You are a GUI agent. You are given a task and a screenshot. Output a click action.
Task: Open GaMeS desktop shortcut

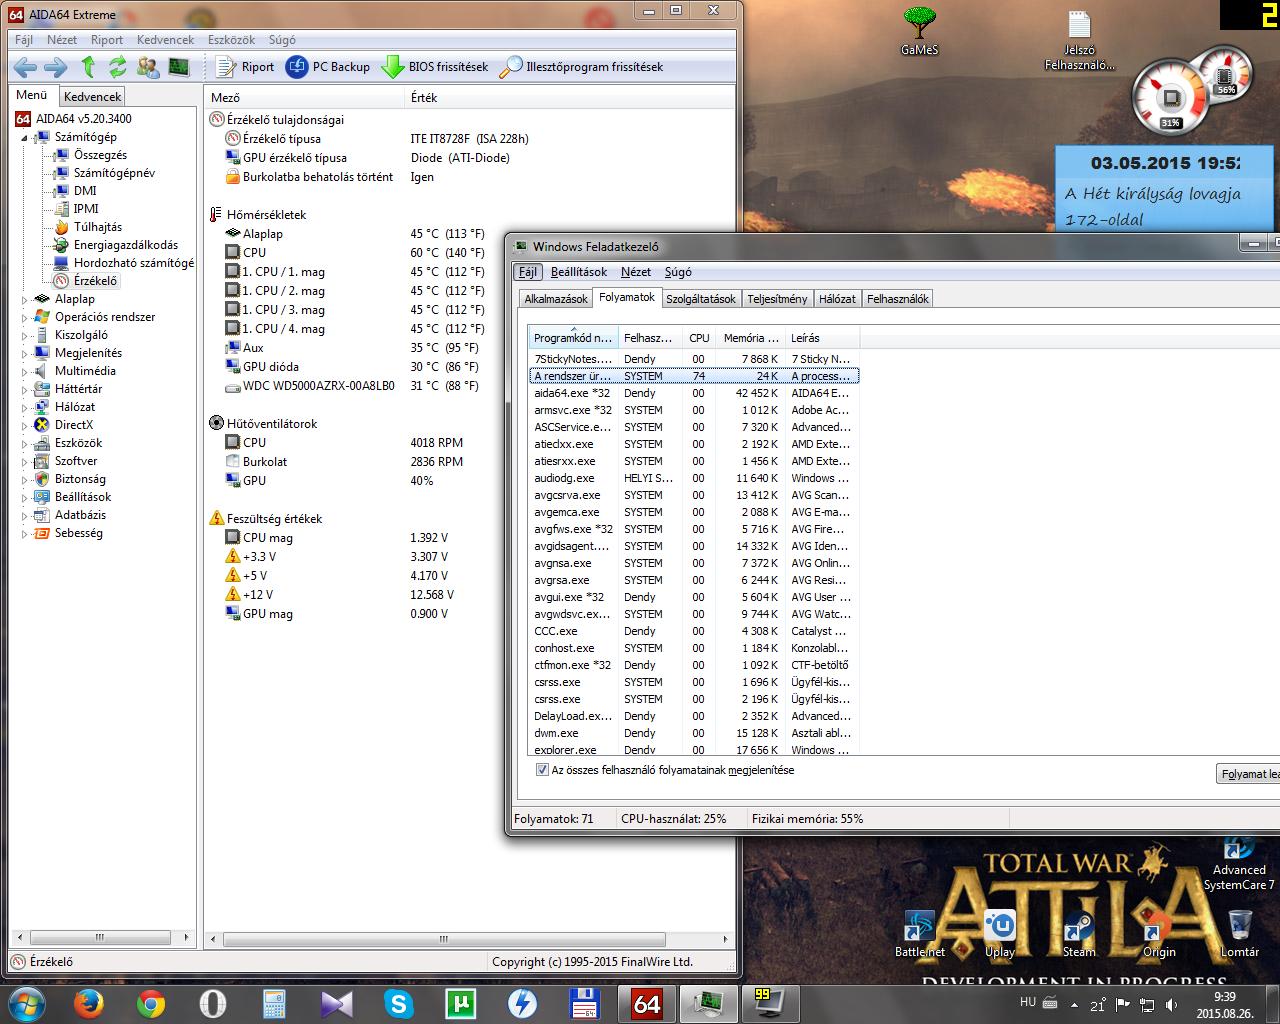(919, 31)
